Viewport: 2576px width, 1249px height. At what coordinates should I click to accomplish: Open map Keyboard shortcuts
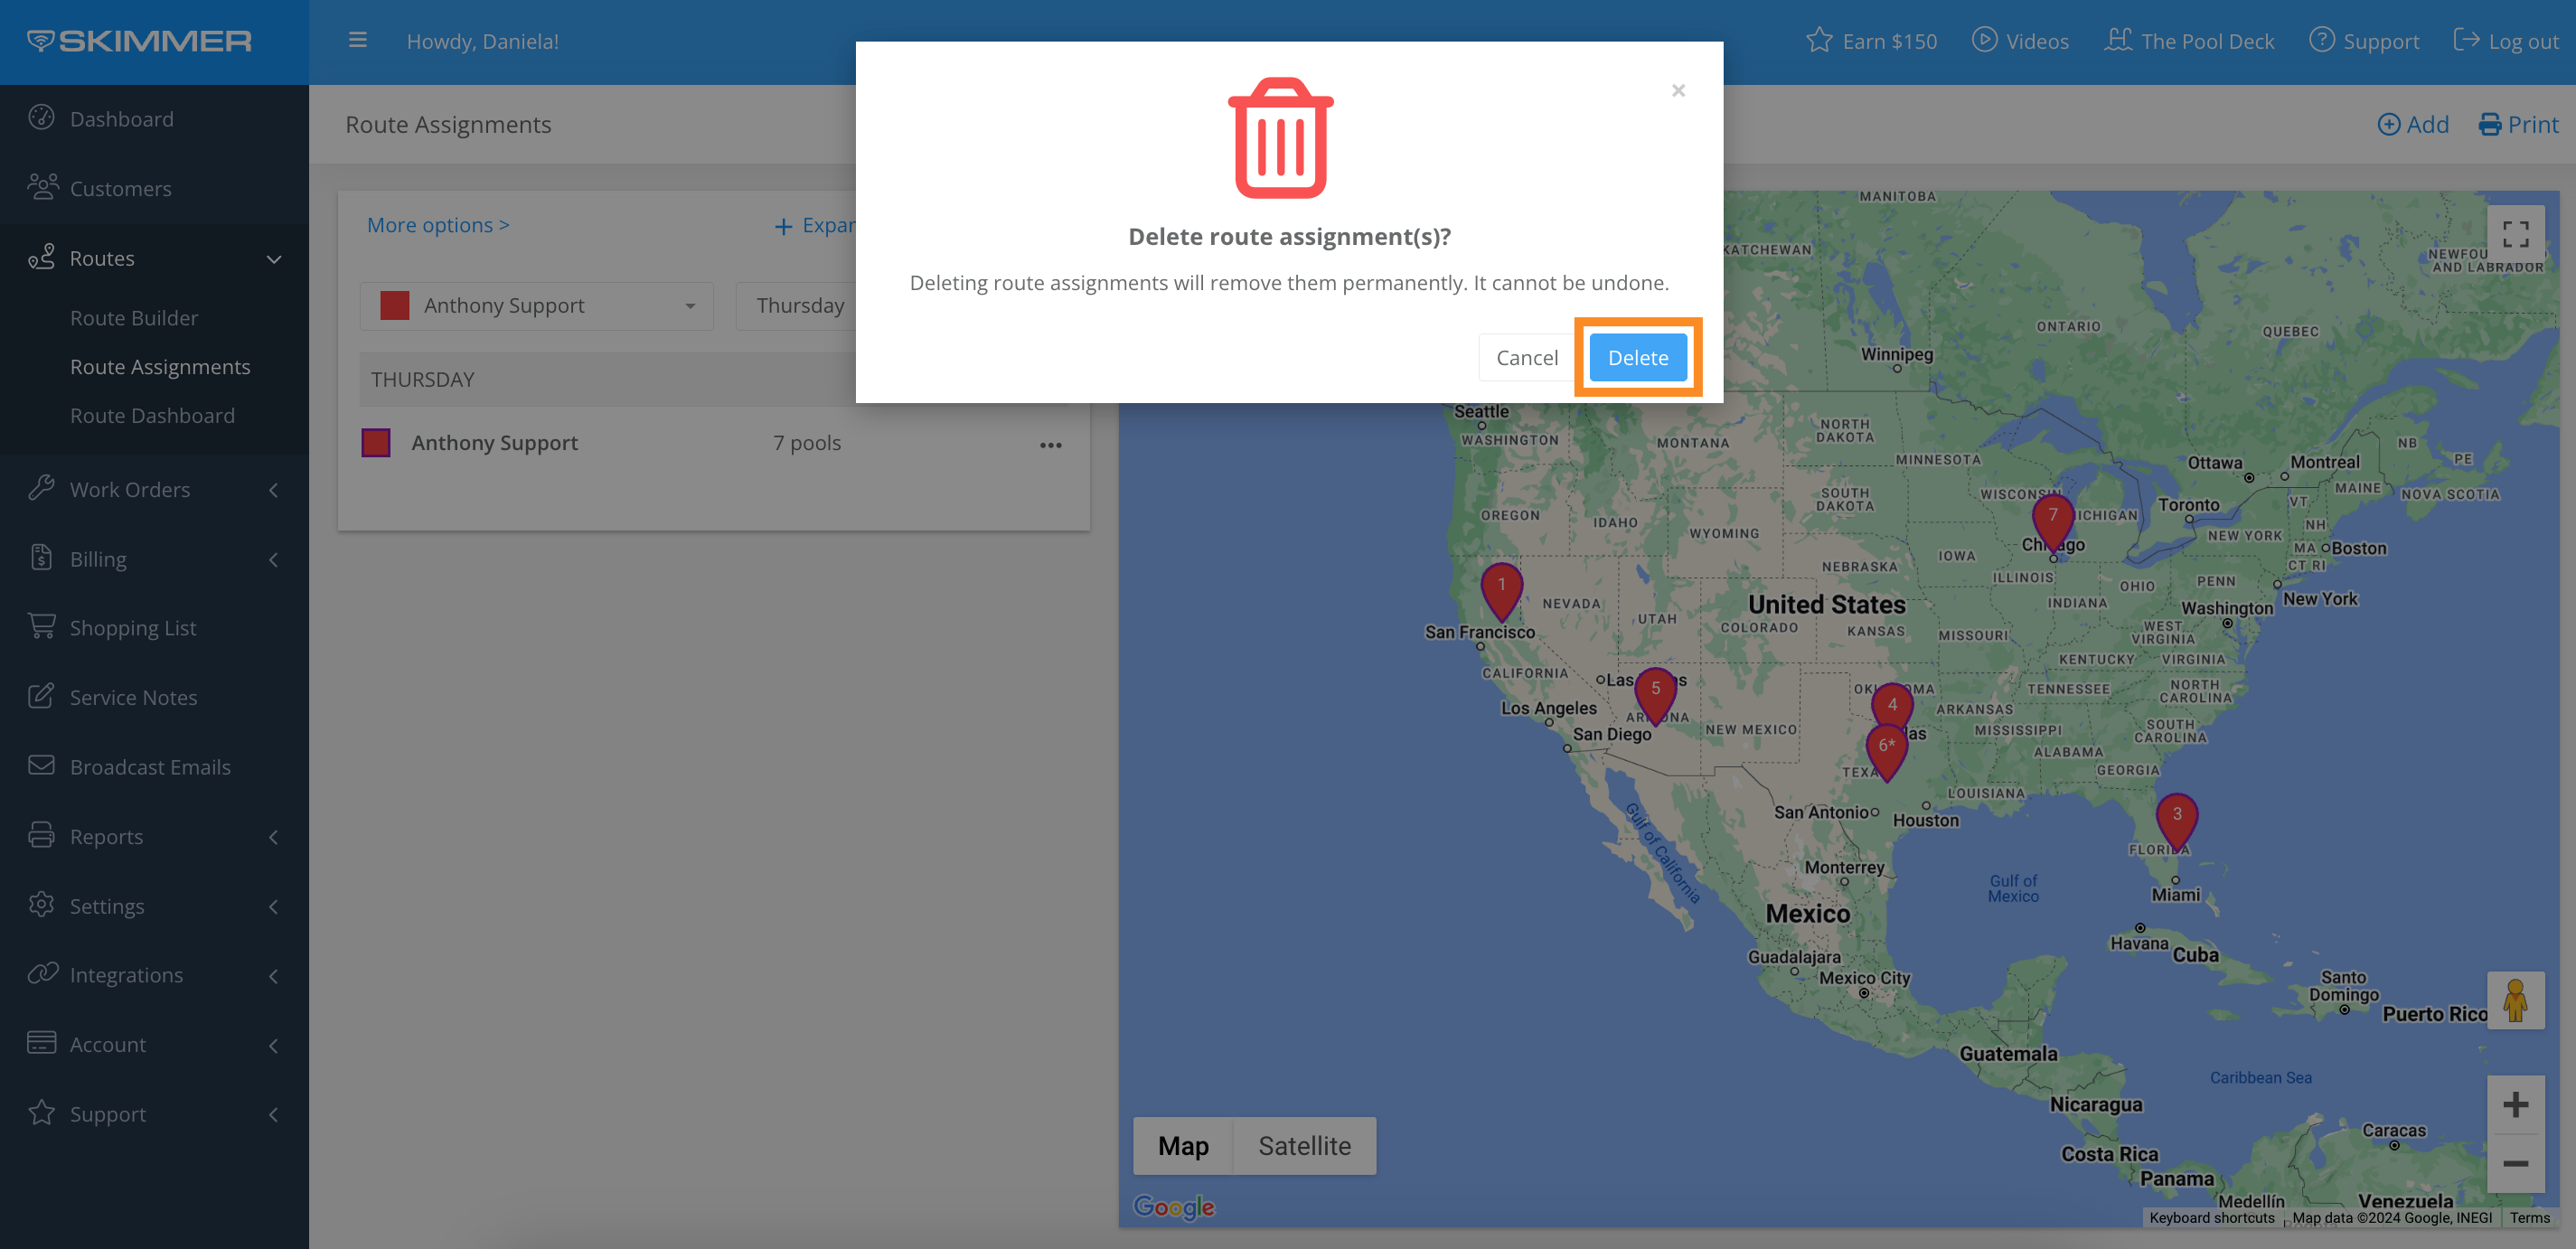[x=2211, y=1217]
